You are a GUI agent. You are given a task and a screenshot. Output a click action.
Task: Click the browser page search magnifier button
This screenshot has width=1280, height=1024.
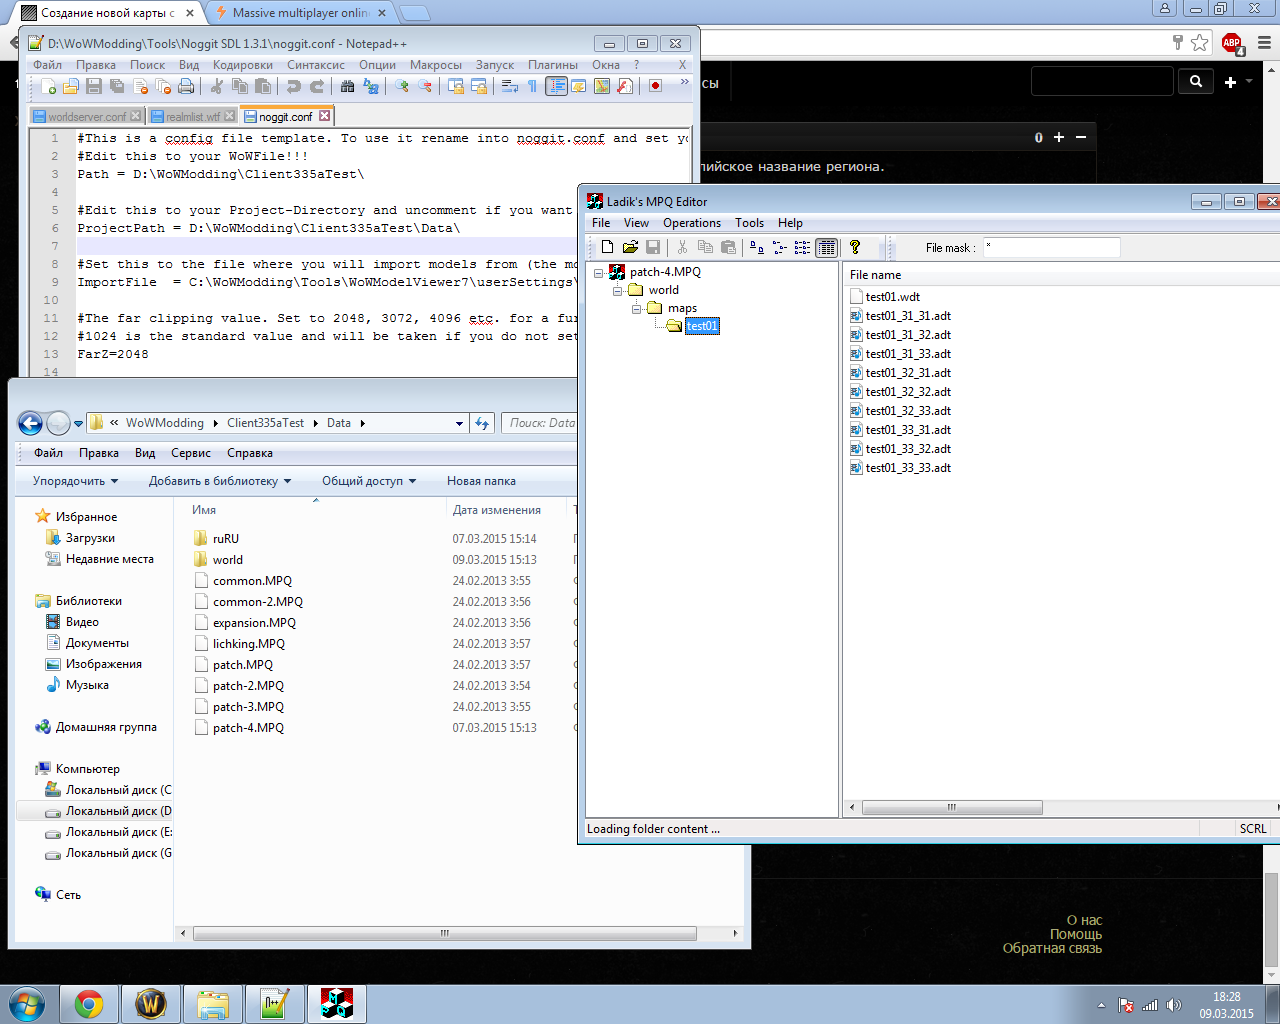[1196, 81]
